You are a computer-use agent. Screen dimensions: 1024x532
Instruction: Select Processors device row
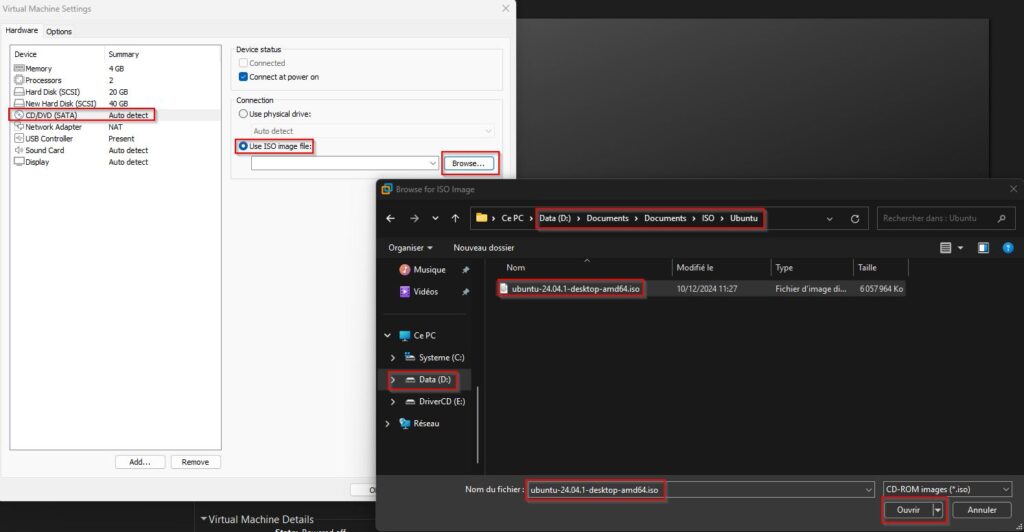click(x=115, y=80)
